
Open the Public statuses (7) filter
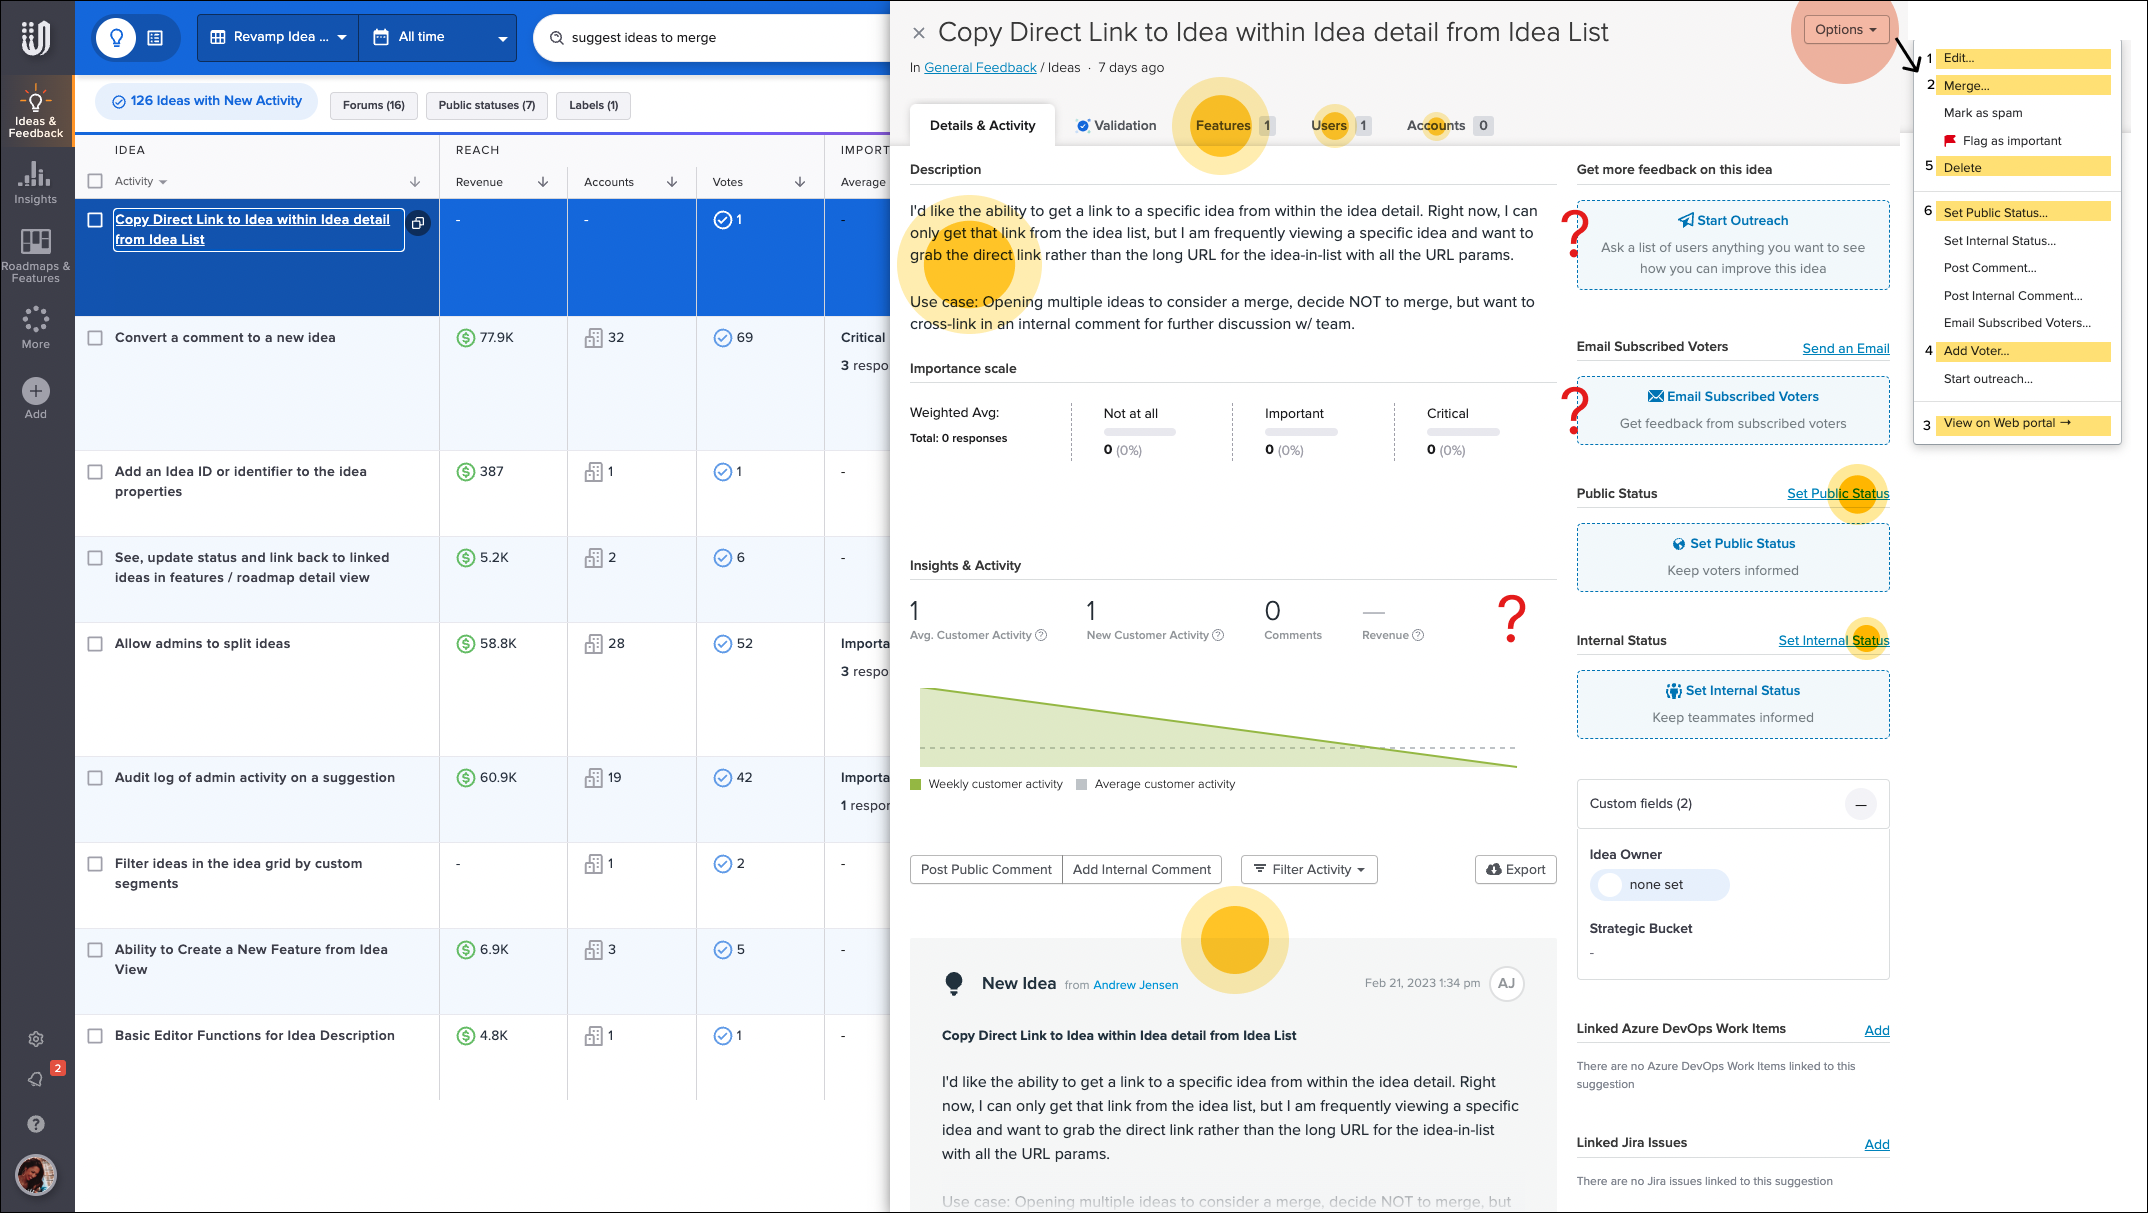click(x=487, y=105)
